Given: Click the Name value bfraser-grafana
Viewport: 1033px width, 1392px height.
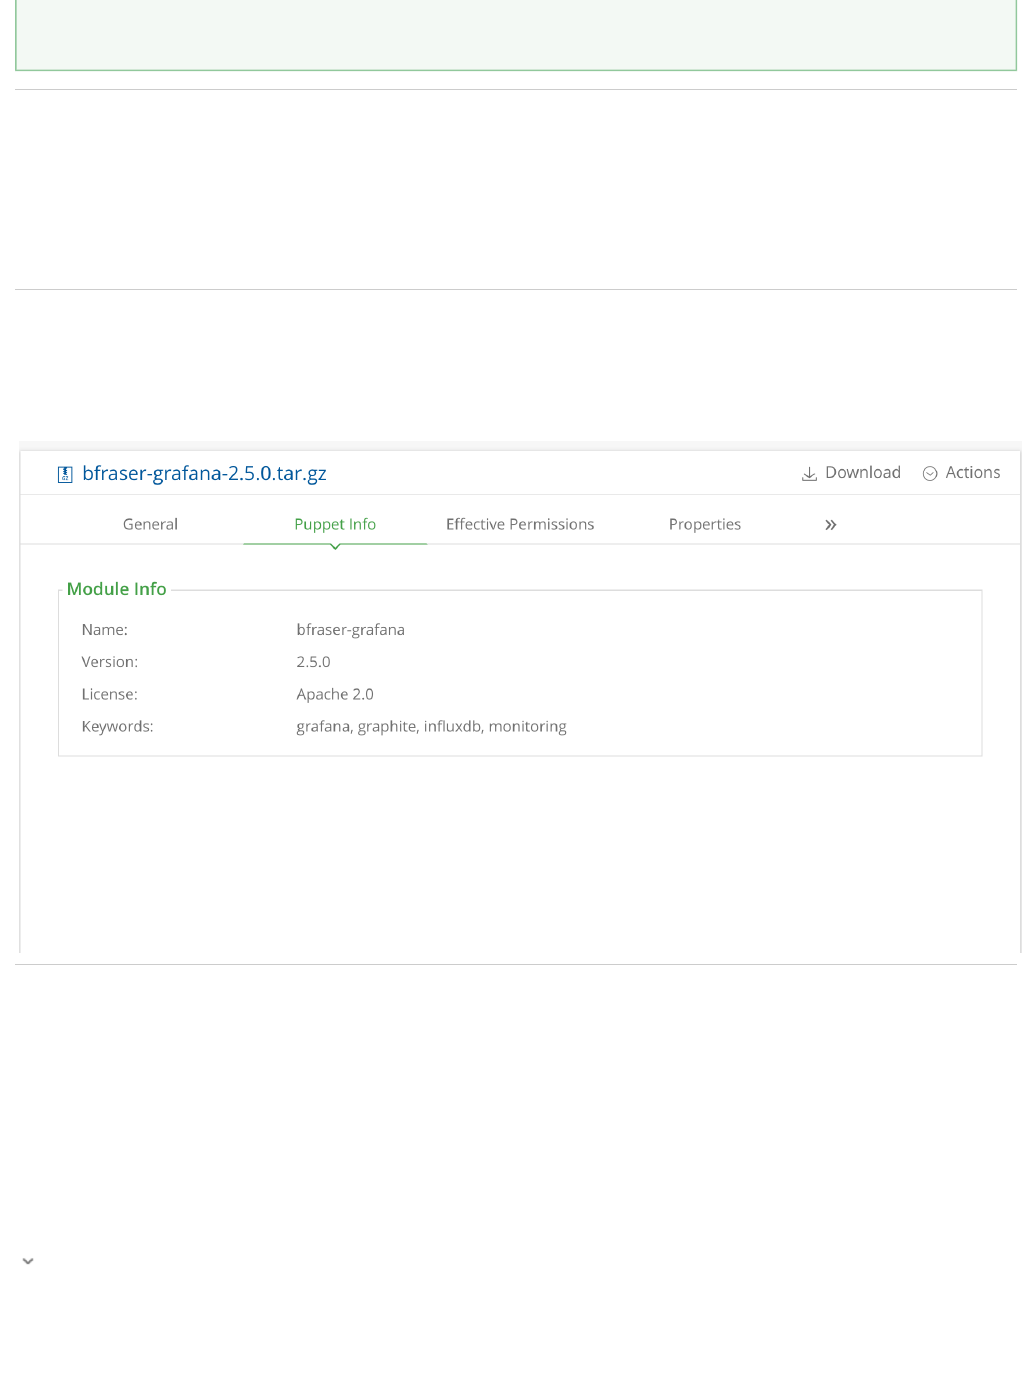Looking at the screenshot, I should coord(350,630).
